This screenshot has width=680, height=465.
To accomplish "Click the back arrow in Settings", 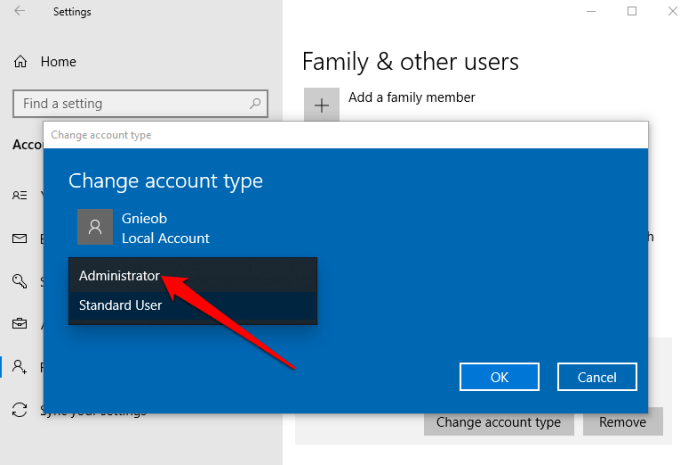I will tap(21, 12).
